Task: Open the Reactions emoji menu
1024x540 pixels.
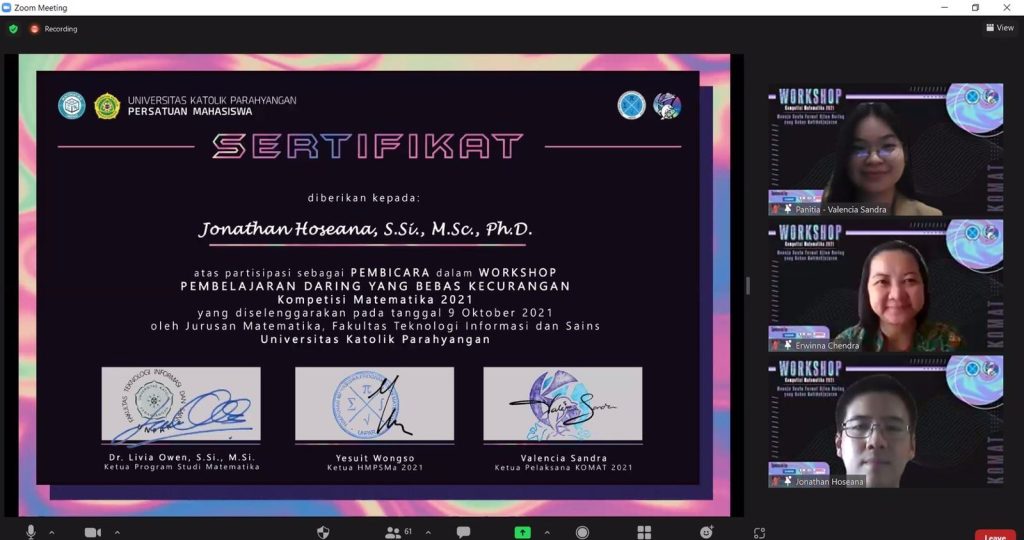Action: click(707, 532)
